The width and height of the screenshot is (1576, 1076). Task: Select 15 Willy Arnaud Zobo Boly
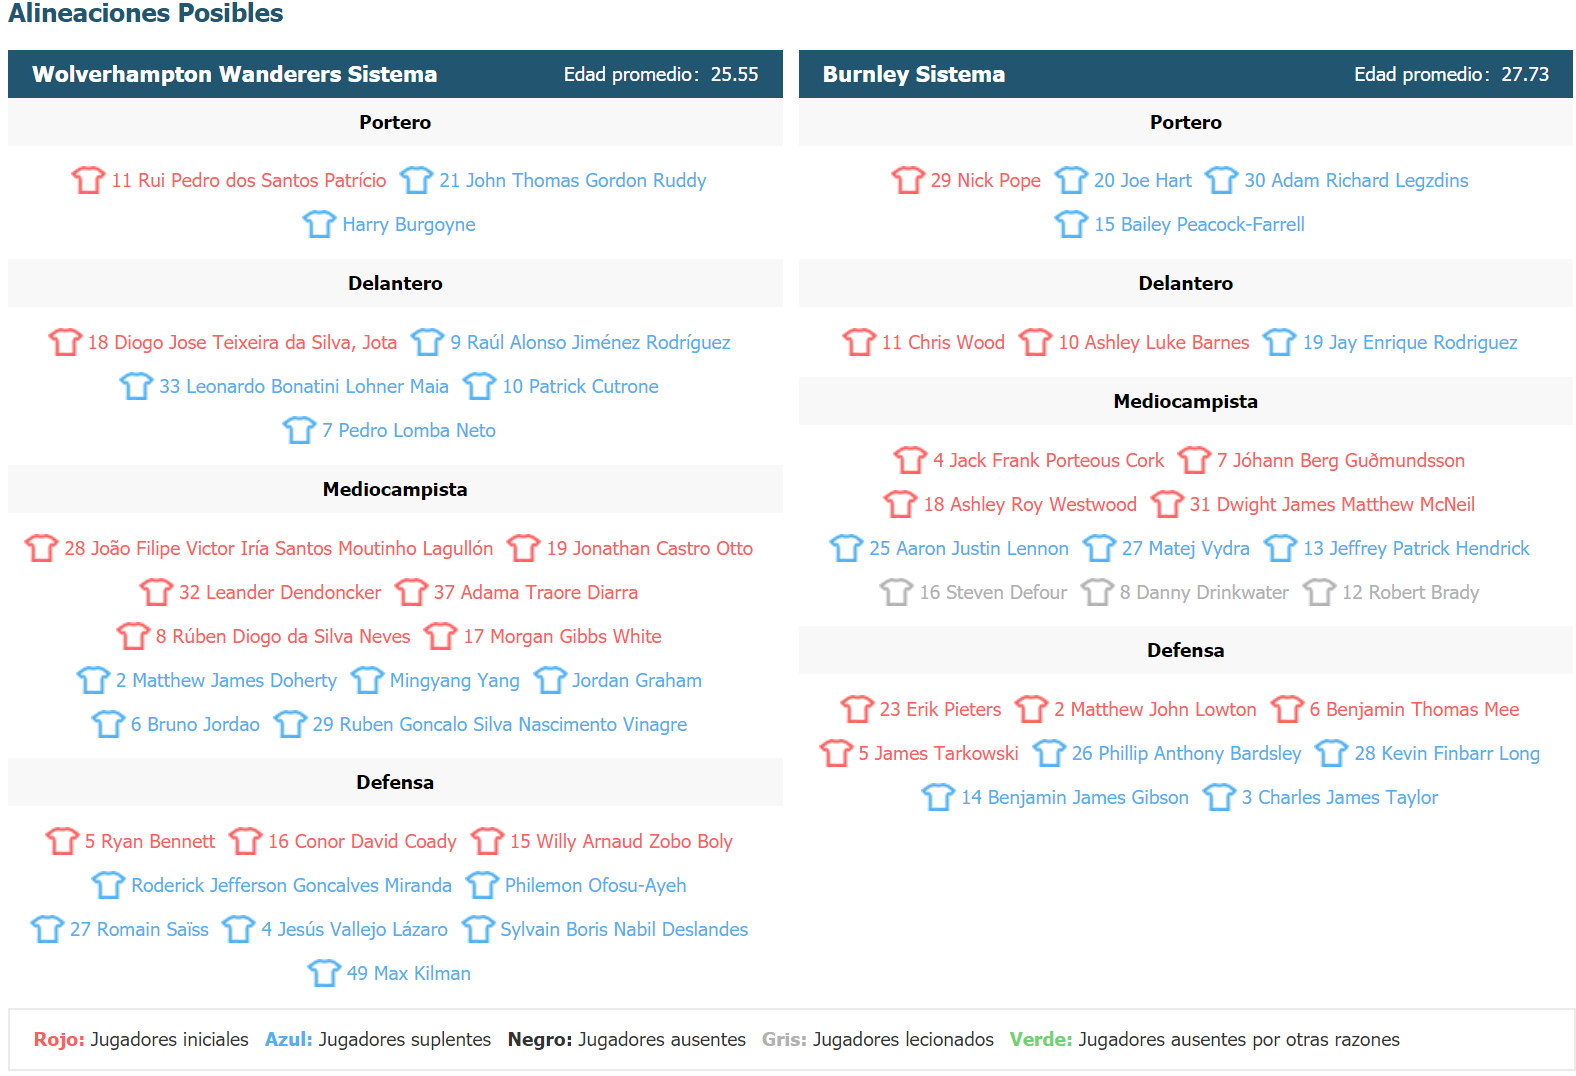[621, 841]
